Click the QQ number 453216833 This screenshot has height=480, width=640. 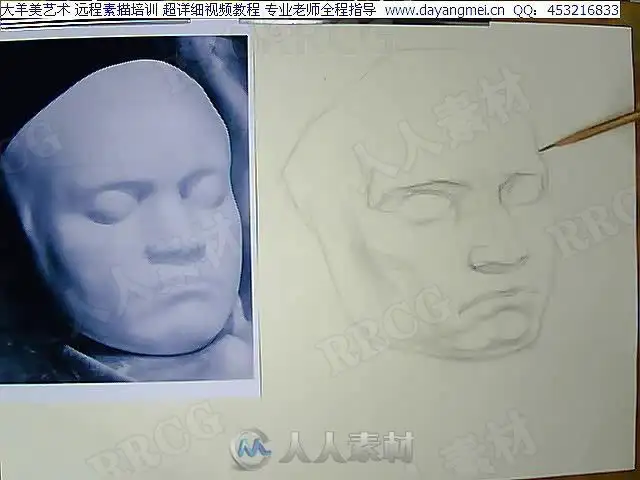point(583,9)
